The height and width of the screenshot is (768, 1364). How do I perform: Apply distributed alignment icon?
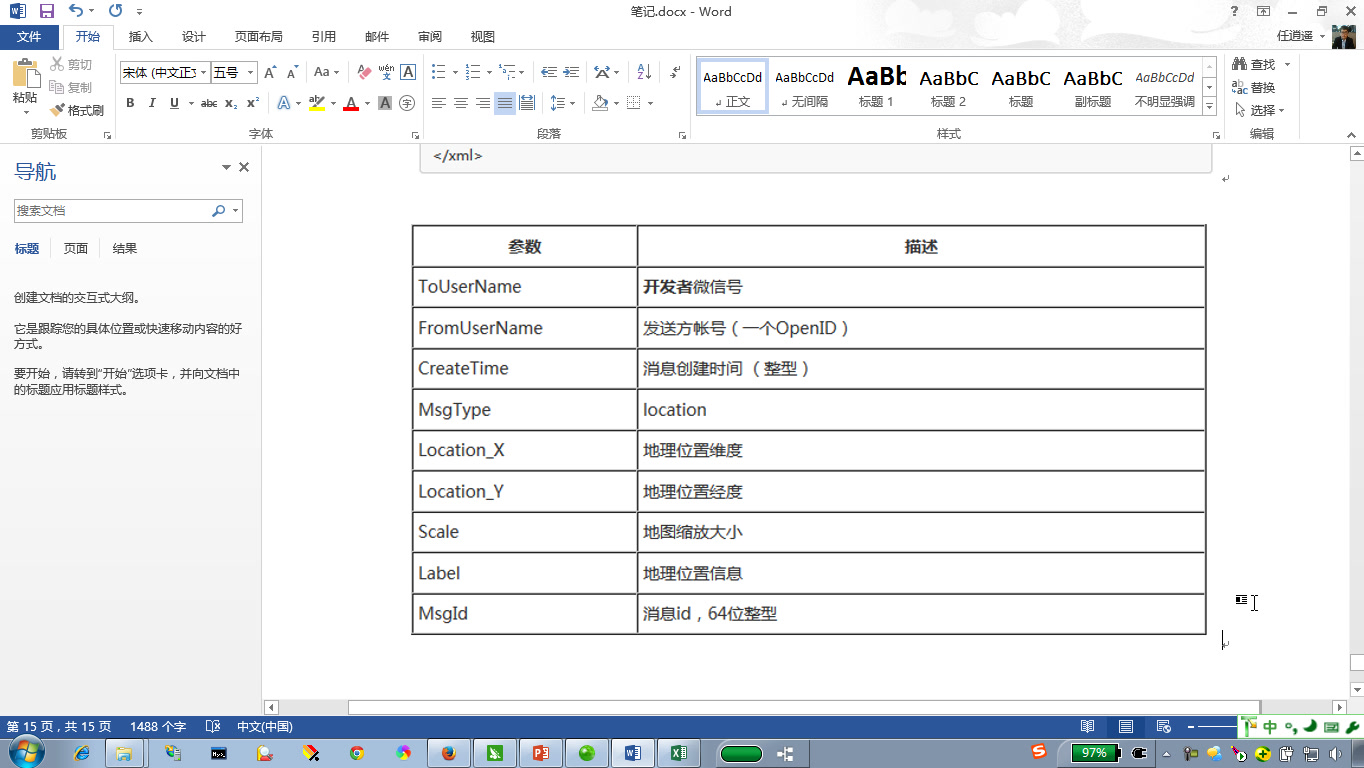[x=527, y=103]
